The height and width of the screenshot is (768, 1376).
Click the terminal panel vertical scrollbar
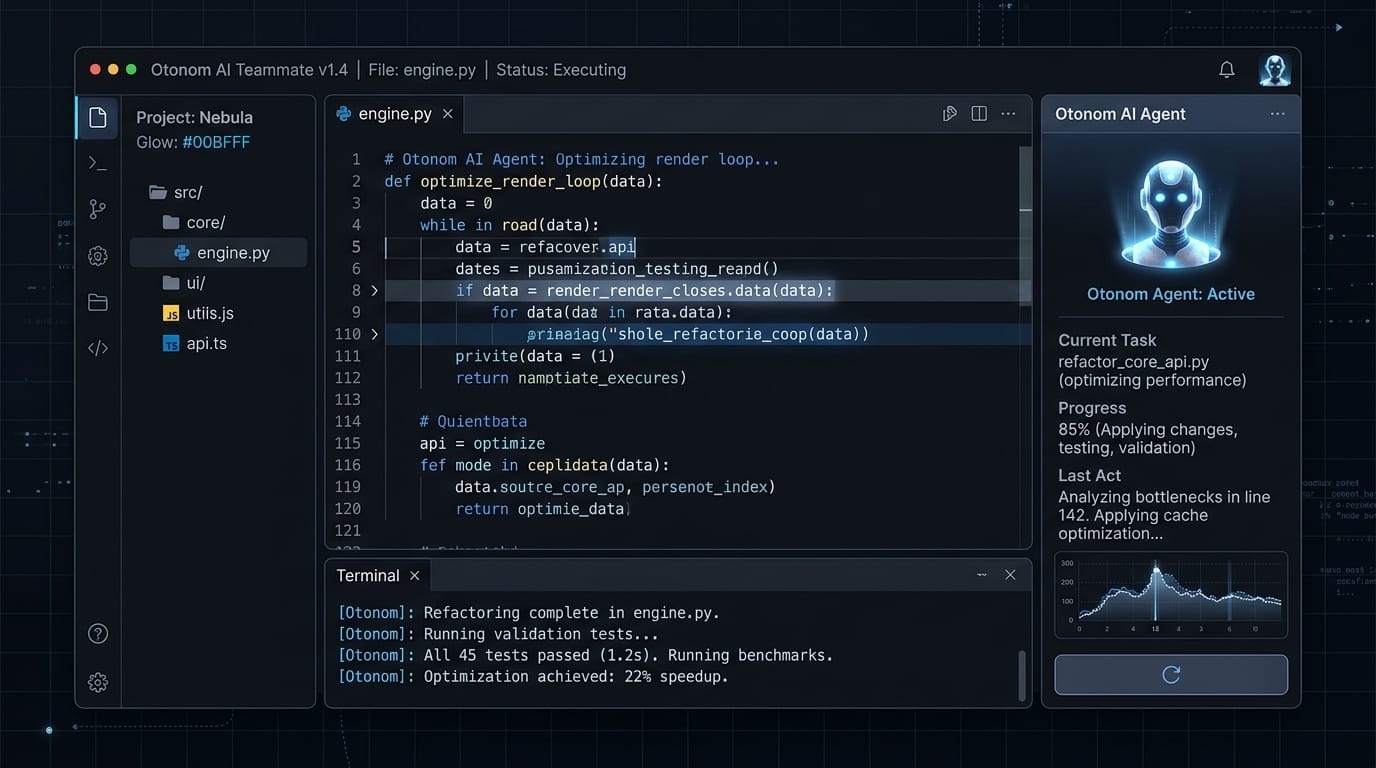tap(1021, 675)
